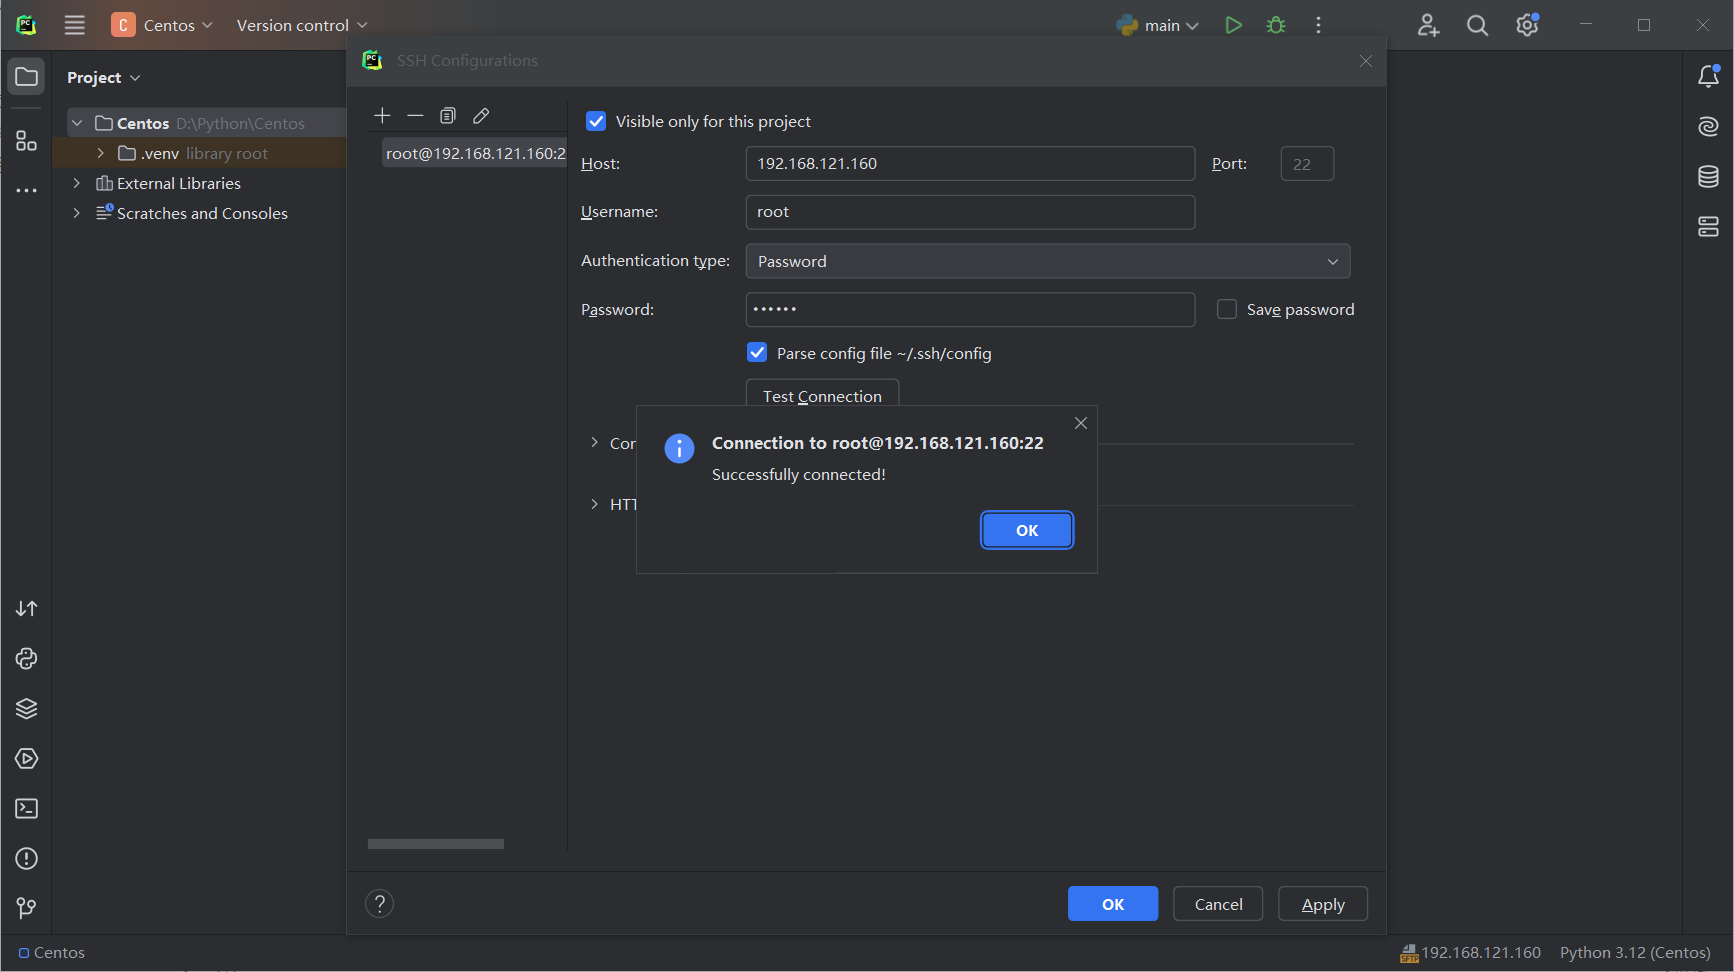Toggle Visible only for this project
Viewport: 1734px width, 972px height.
tap(596, 121)
